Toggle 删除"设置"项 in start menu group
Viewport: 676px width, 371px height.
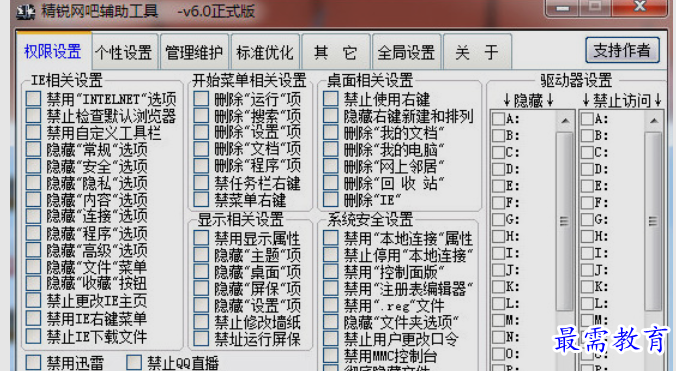[201, 132]
